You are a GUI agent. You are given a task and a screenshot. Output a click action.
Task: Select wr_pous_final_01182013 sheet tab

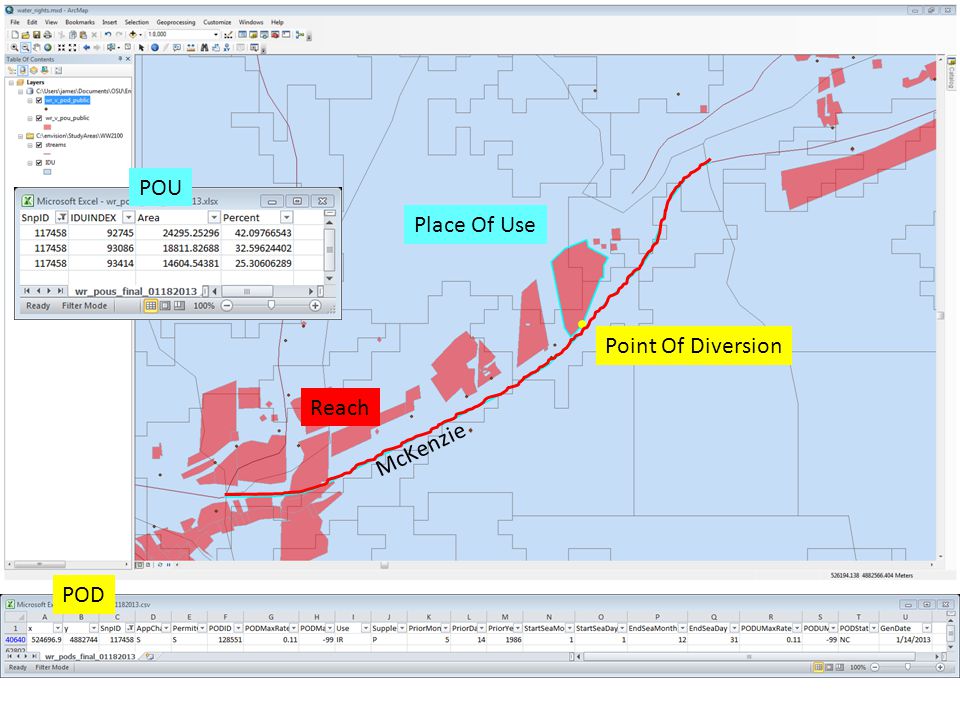pyautogui.click(x=136, y=291)
